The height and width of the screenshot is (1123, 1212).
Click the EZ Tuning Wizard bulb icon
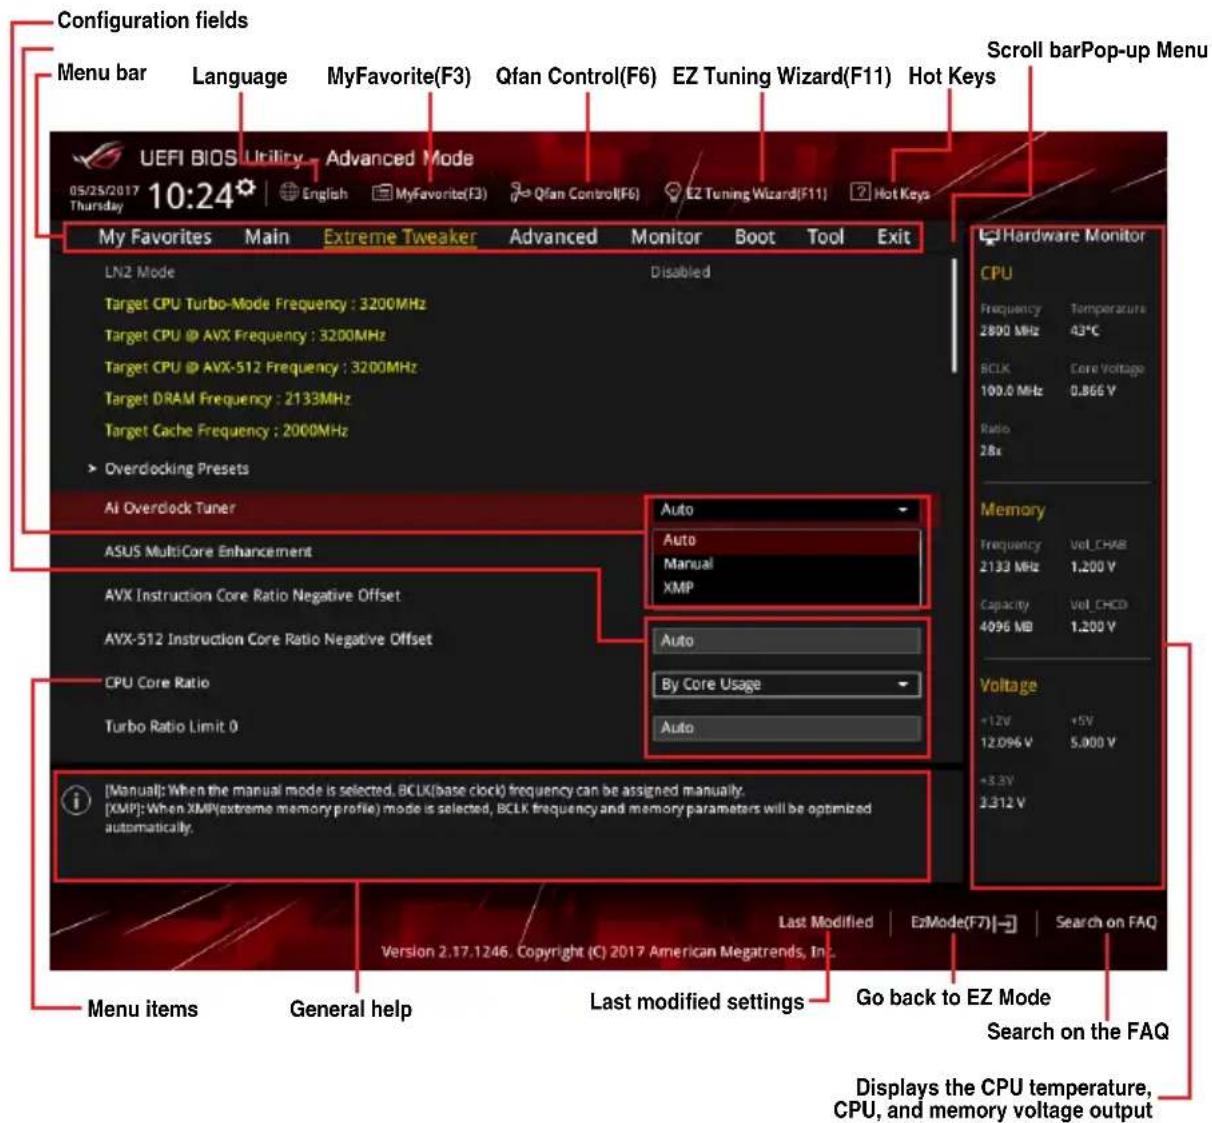673,193
